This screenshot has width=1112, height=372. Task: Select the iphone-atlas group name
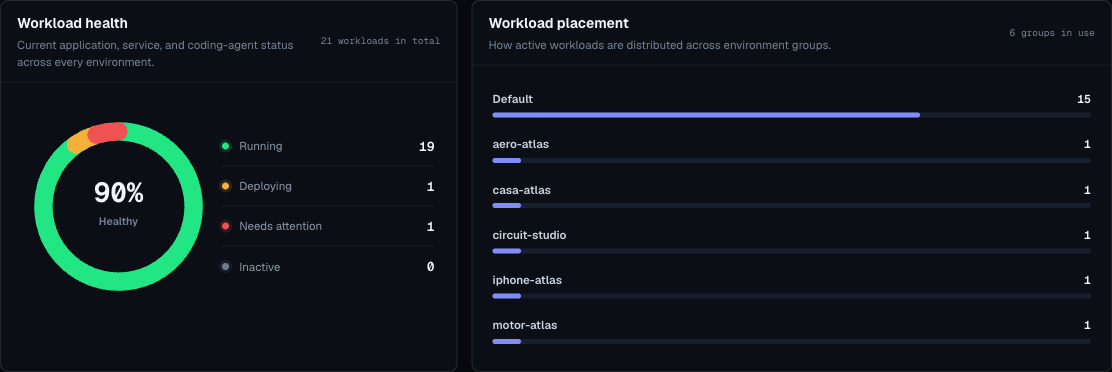527,281
